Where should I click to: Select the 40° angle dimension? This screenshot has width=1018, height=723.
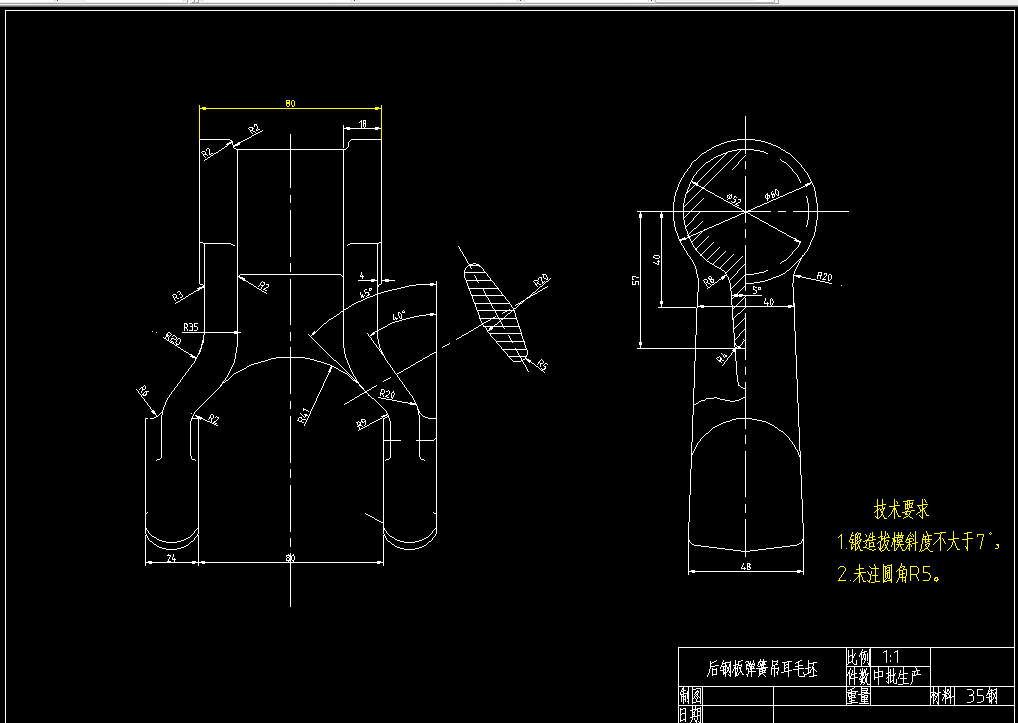tap(399, 316)
